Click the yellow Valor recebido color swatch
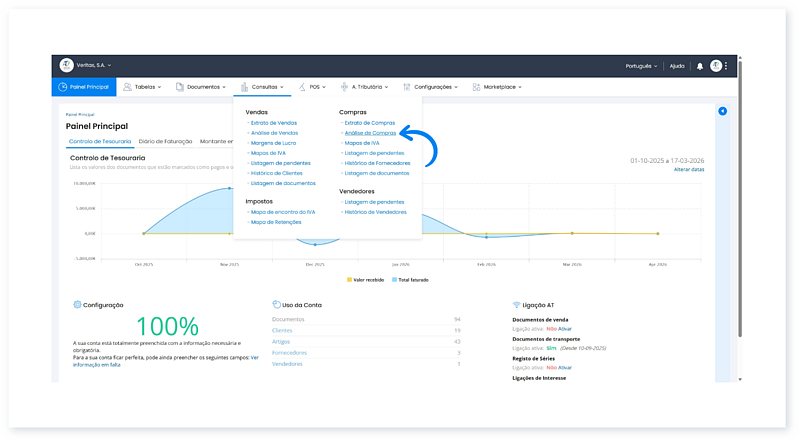800x442 pixels. (349, 279)
